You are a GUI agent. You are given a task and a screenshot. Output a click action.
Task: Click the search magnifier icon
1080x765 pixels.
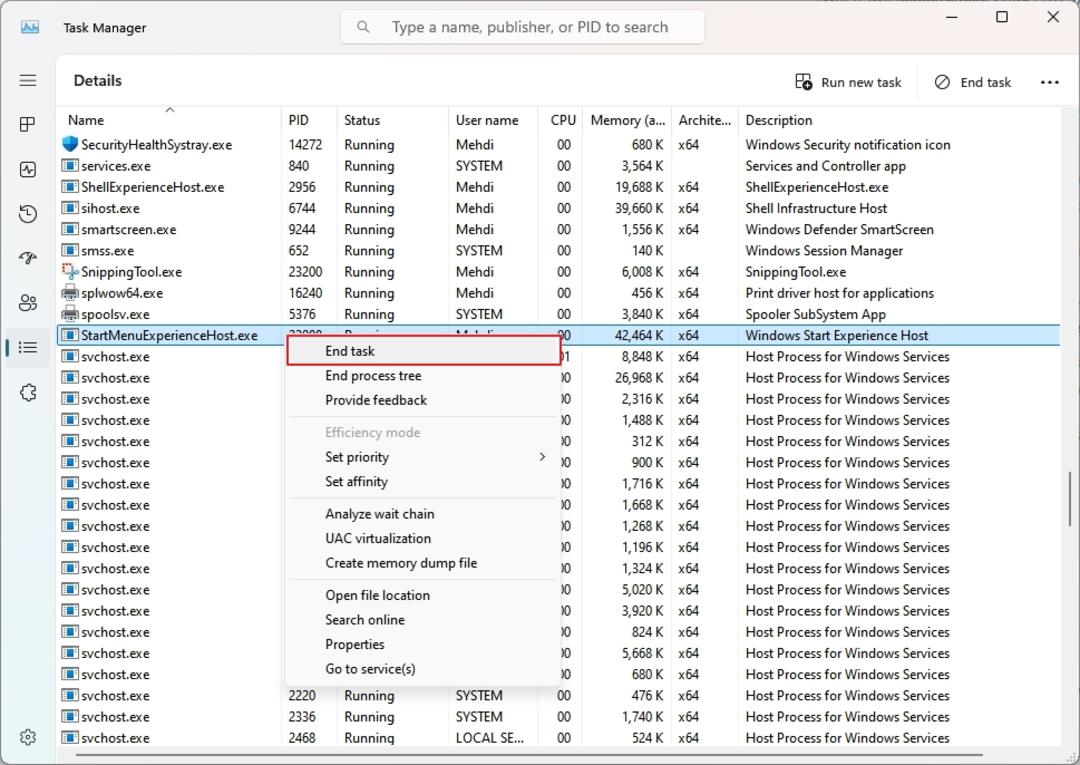(x=363, y=27)
